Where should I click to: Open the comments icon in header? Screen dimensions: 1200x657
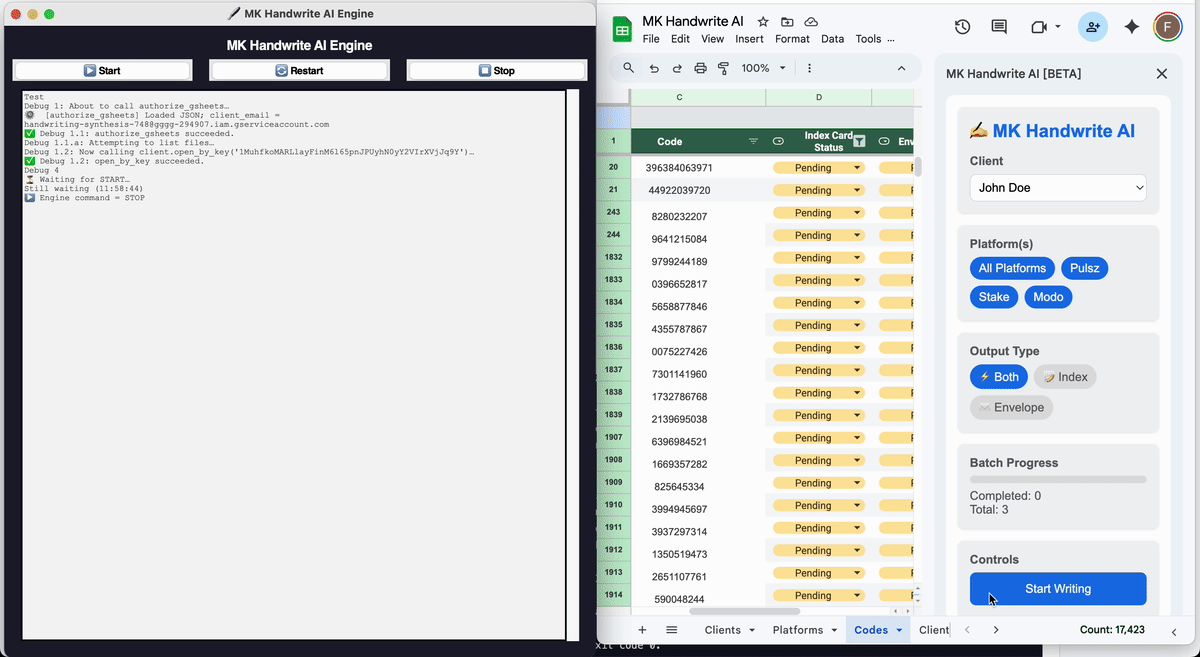(x=999, y=27)
